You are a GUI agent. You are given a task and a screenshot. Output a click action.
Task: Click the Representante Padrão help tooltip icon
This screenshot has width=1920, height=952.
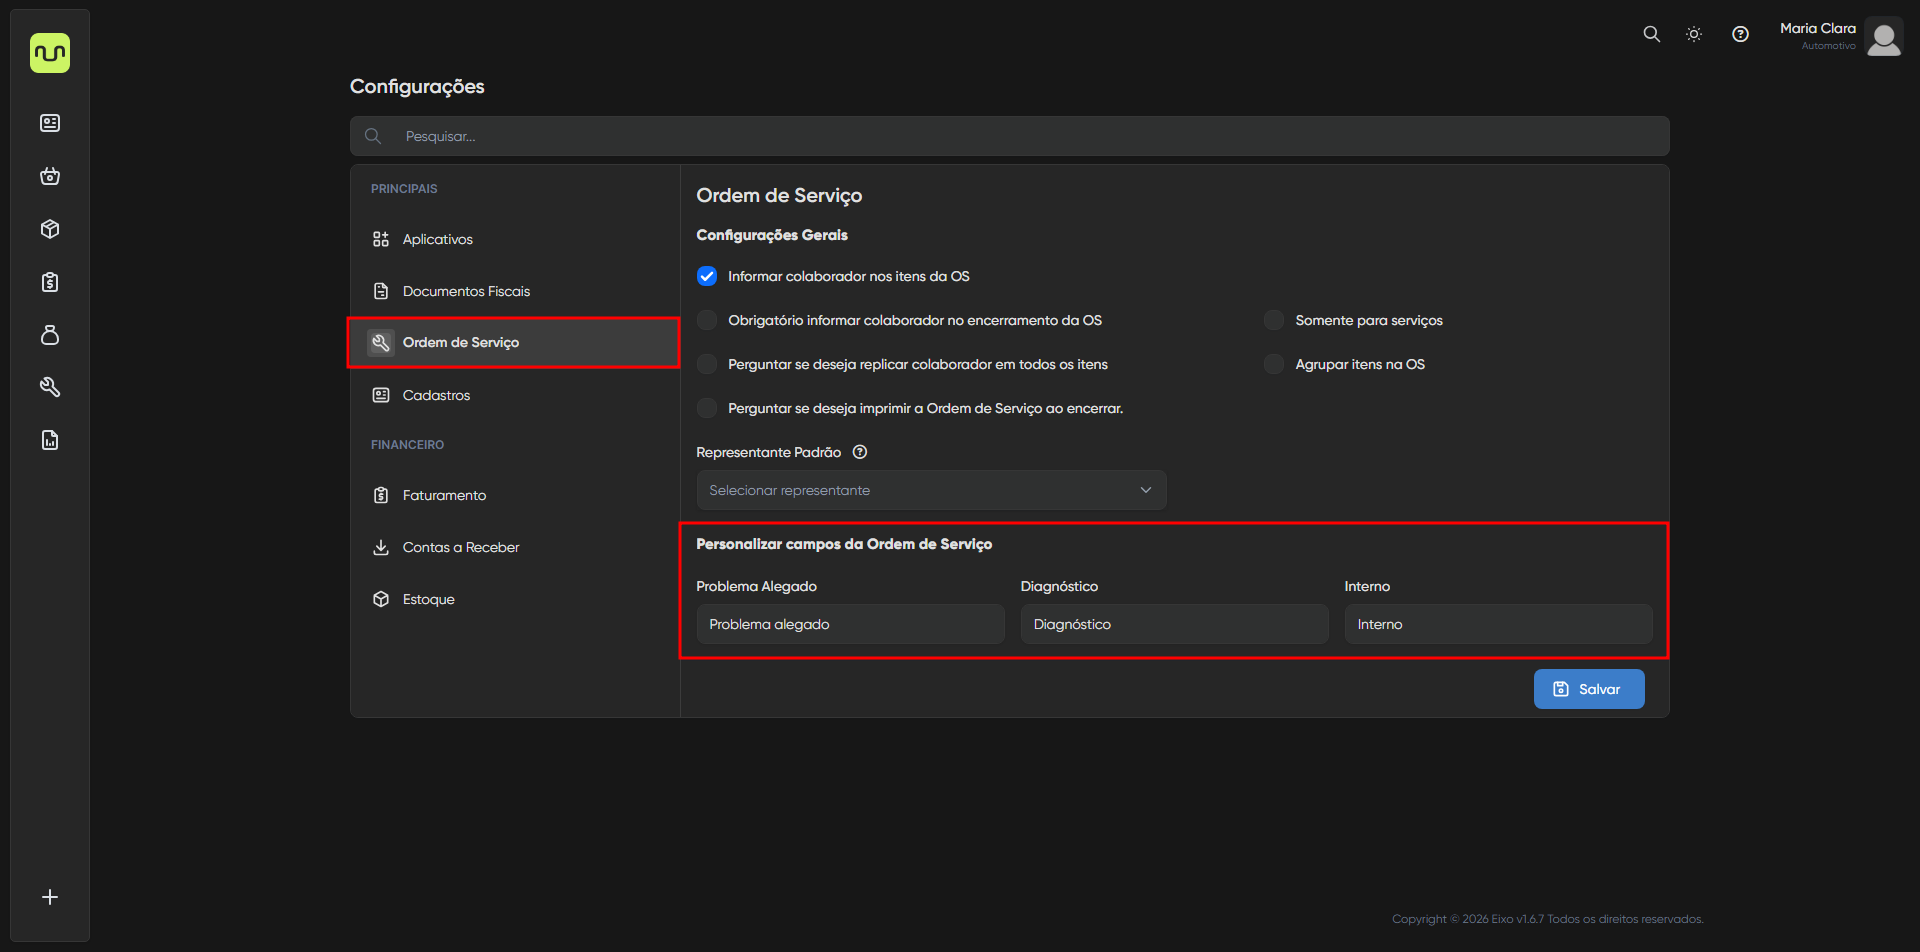pyautogui.click(x=860, y=452)
